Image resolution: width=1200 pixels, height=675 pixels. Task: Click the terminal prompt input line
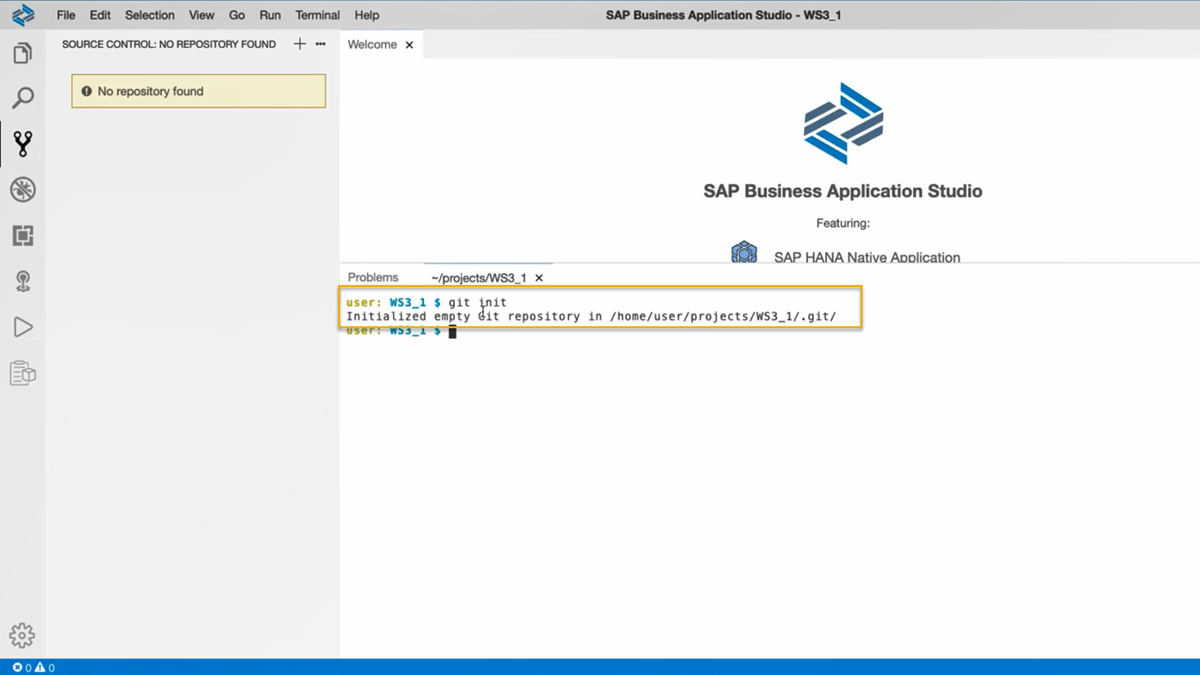(400, 331)
